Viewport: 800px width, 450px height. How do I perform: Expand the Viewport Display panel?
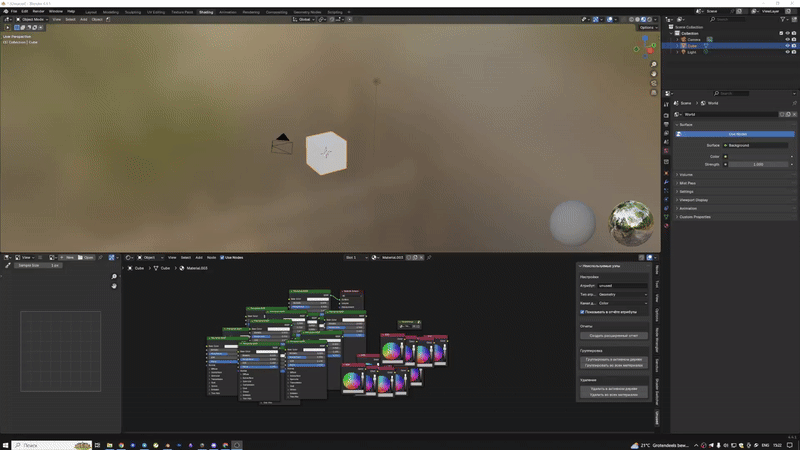(693, 199)
